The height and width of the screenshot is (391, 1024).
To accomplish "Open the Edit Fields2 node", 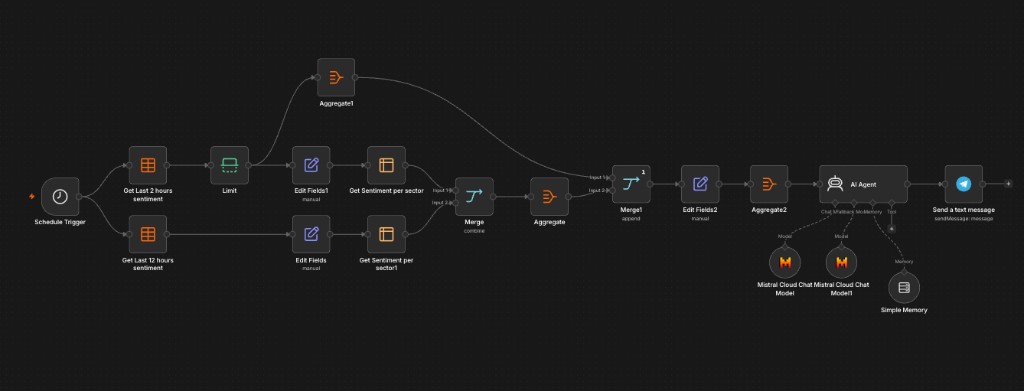I will click(700, 184).
